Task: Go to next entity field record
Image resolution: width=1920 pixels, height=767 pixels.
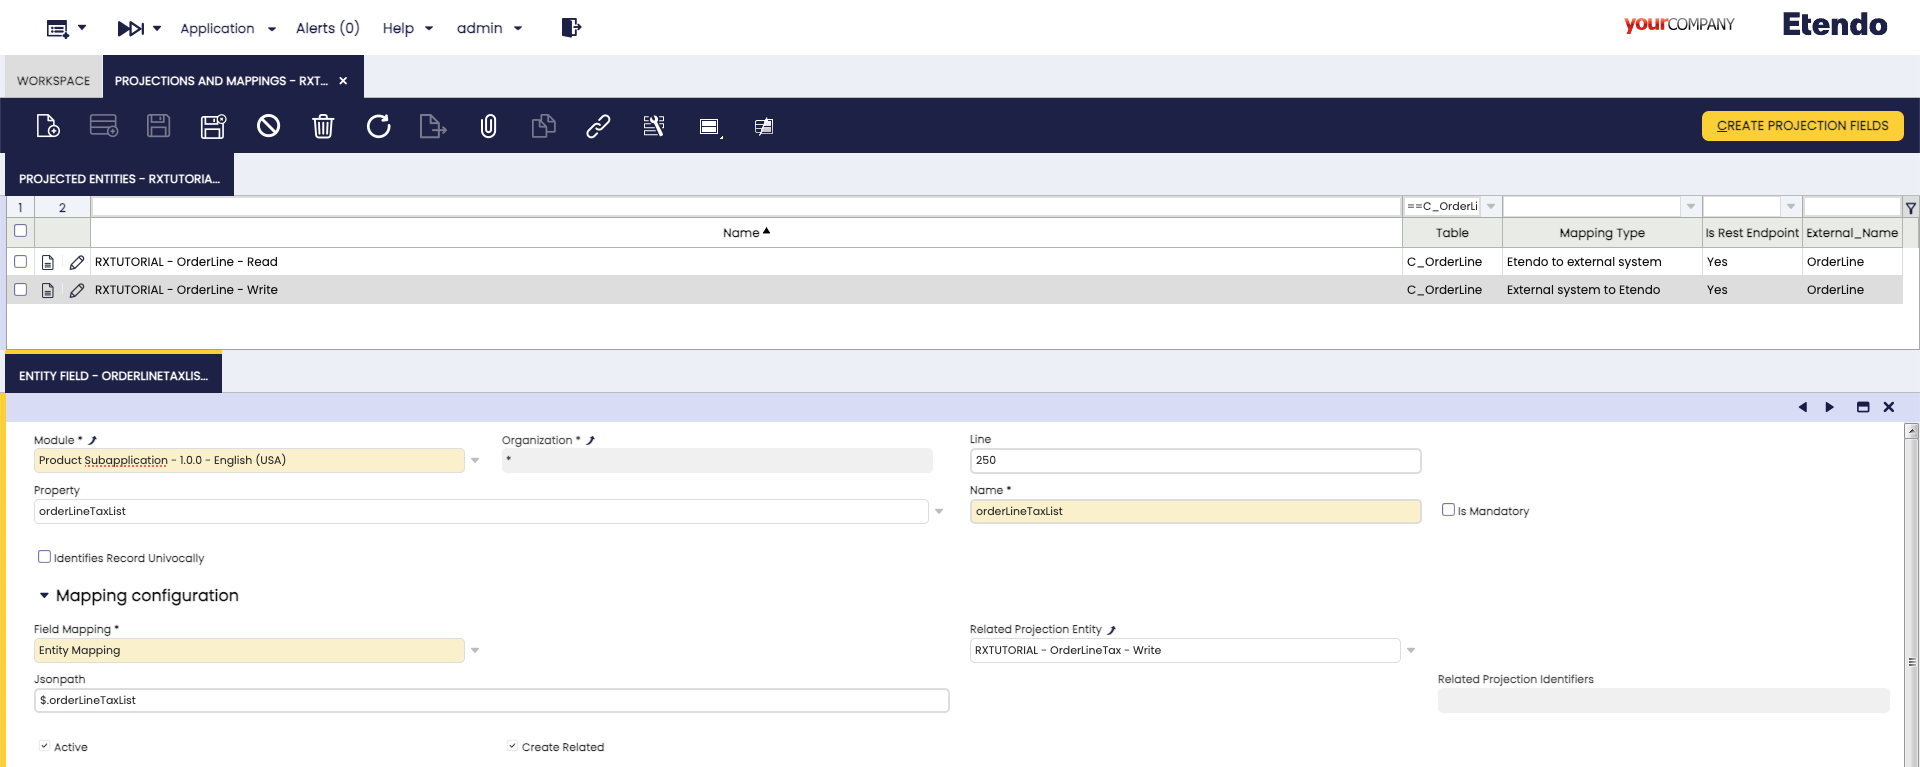Action: (1830, 407)
